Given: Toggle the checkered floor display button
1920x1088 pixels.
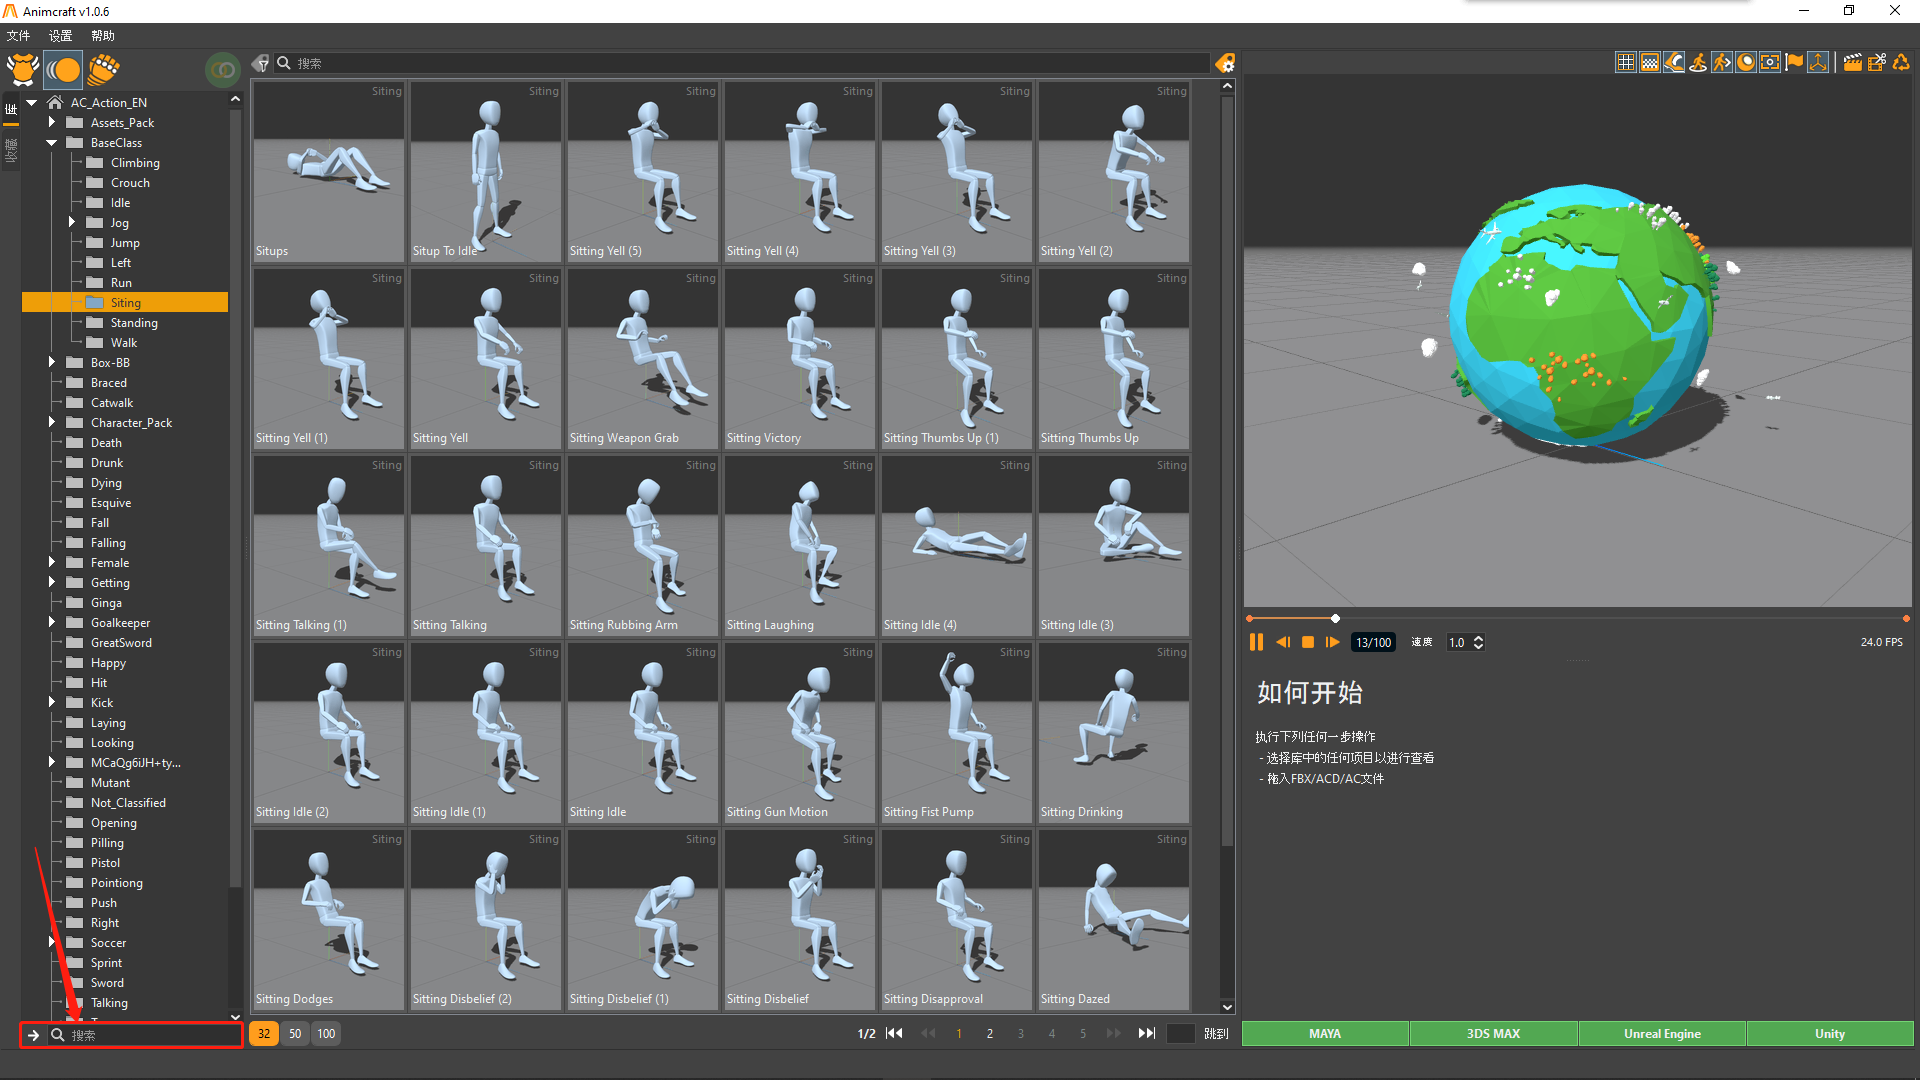Looking at the screenshot, I should [x=1650, y=62].
